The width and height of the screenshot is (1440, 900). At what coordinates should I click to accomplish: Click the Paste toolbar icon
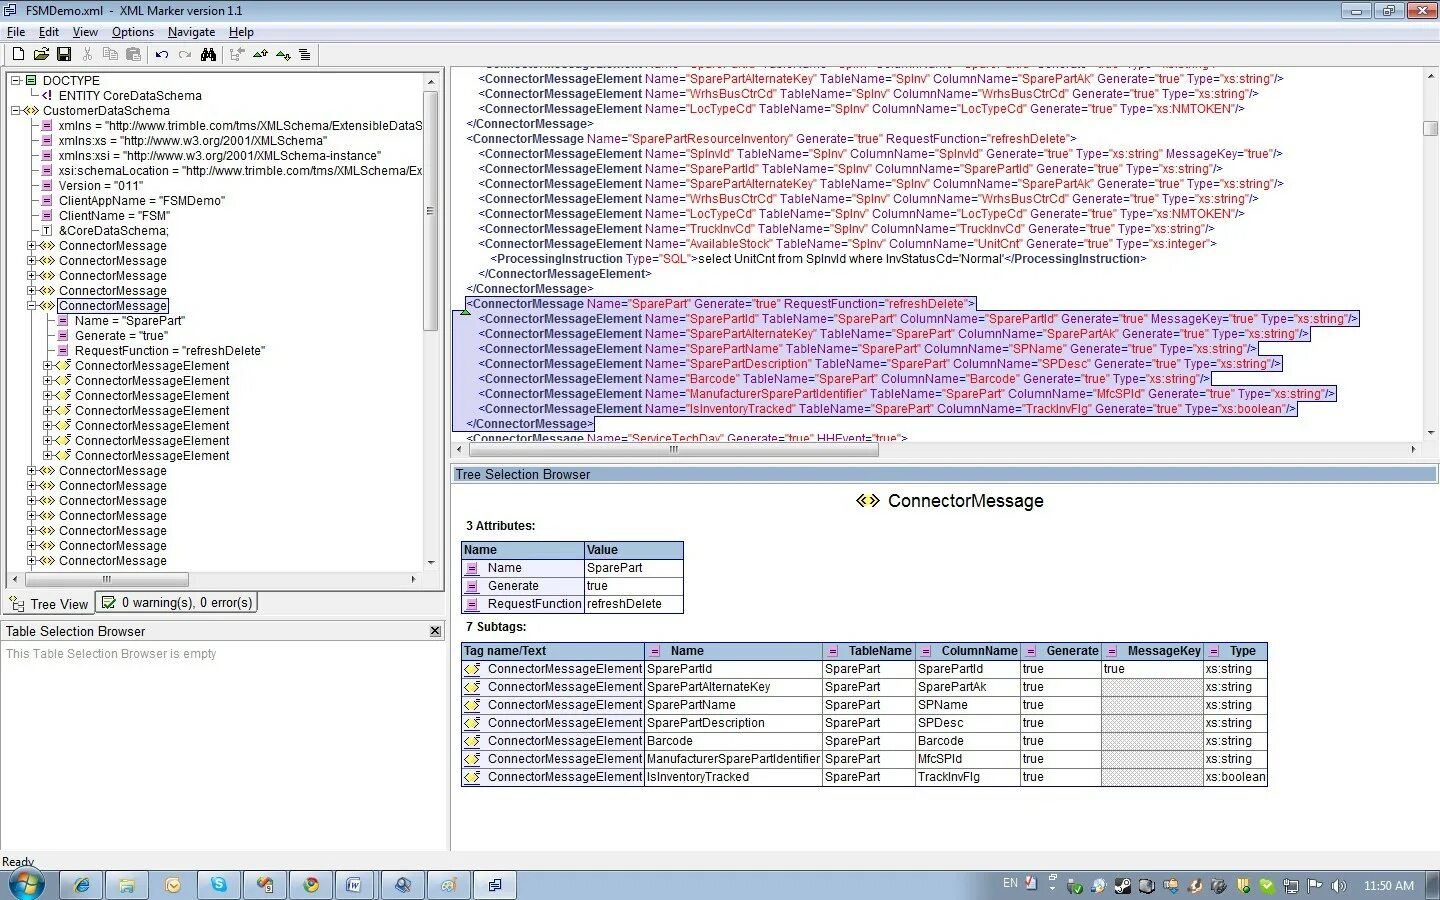[x=133, y=54]
